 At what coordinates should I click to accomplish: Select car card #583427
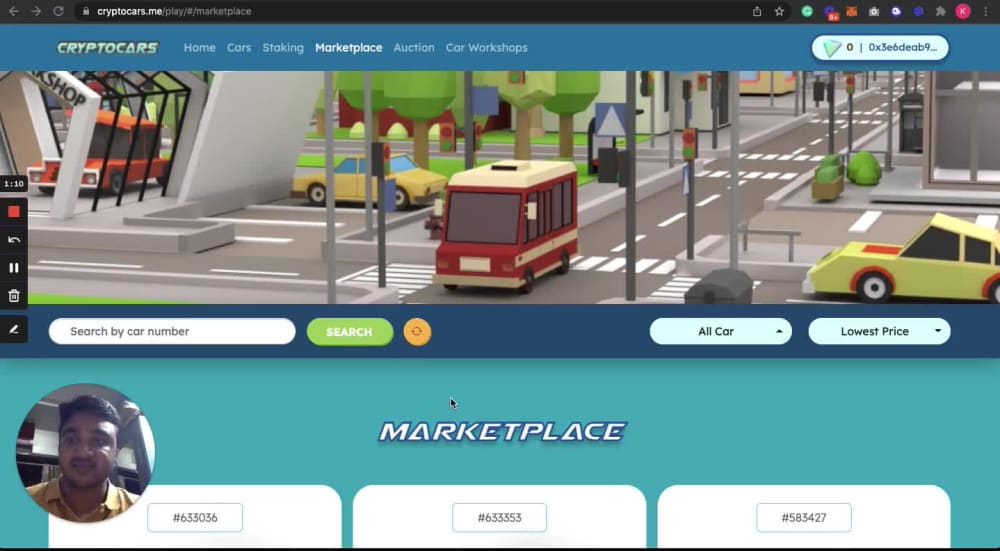(804, 518)
